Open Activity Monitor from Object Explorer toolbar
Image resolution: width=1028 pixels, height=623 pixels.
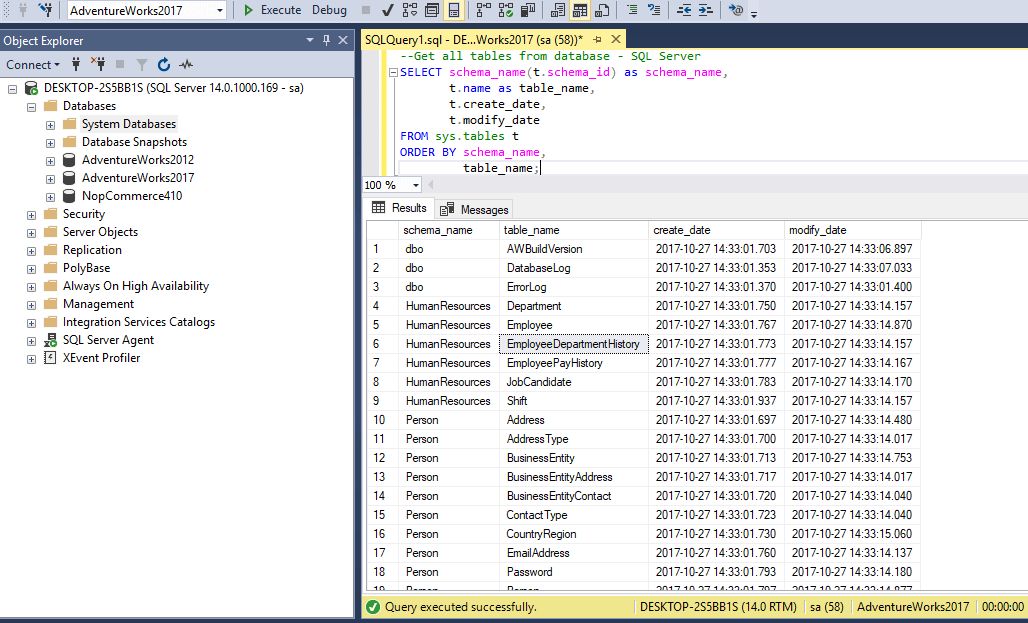(186, 65)
